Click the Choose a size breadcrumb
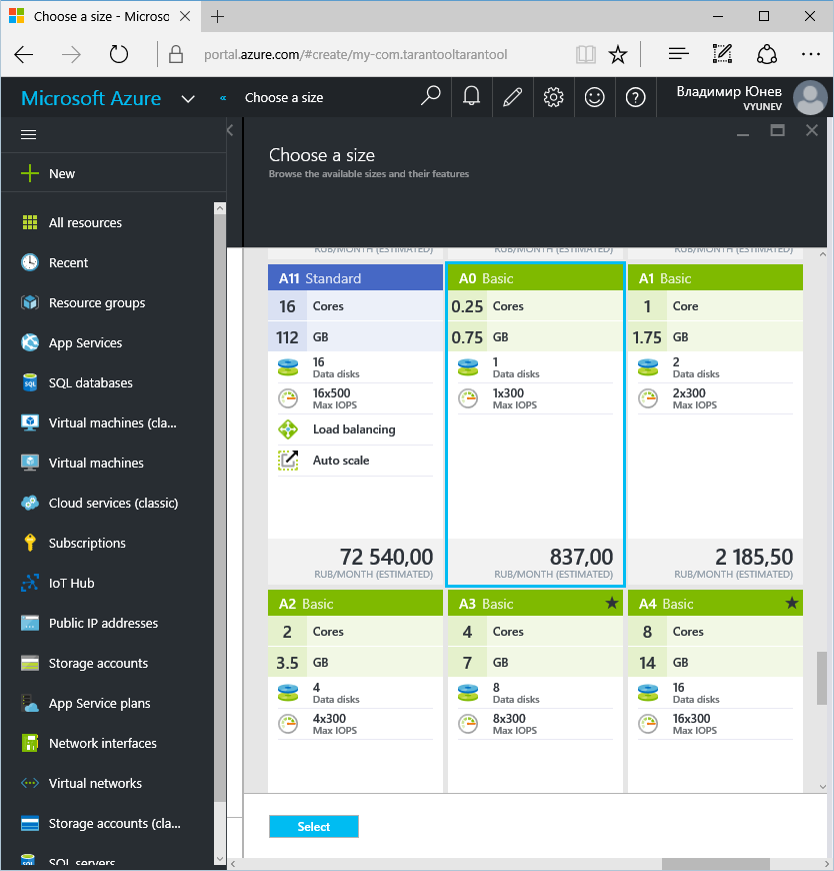The width and height of the screenshot is (834, 871). point(284,97)
